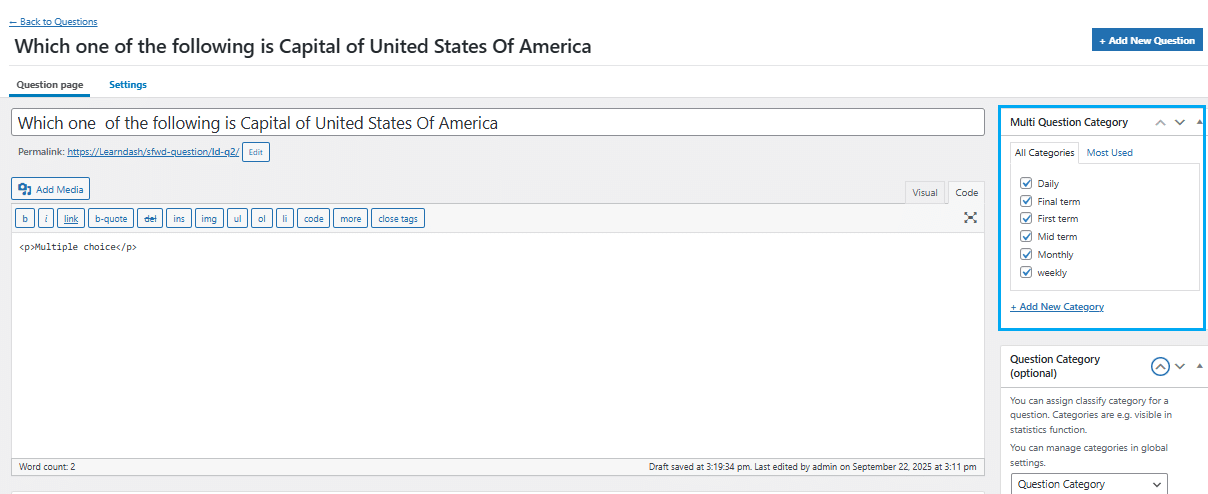Insert image with the img quicktag
Screen dimensions: 1208x494
(209, 218)
